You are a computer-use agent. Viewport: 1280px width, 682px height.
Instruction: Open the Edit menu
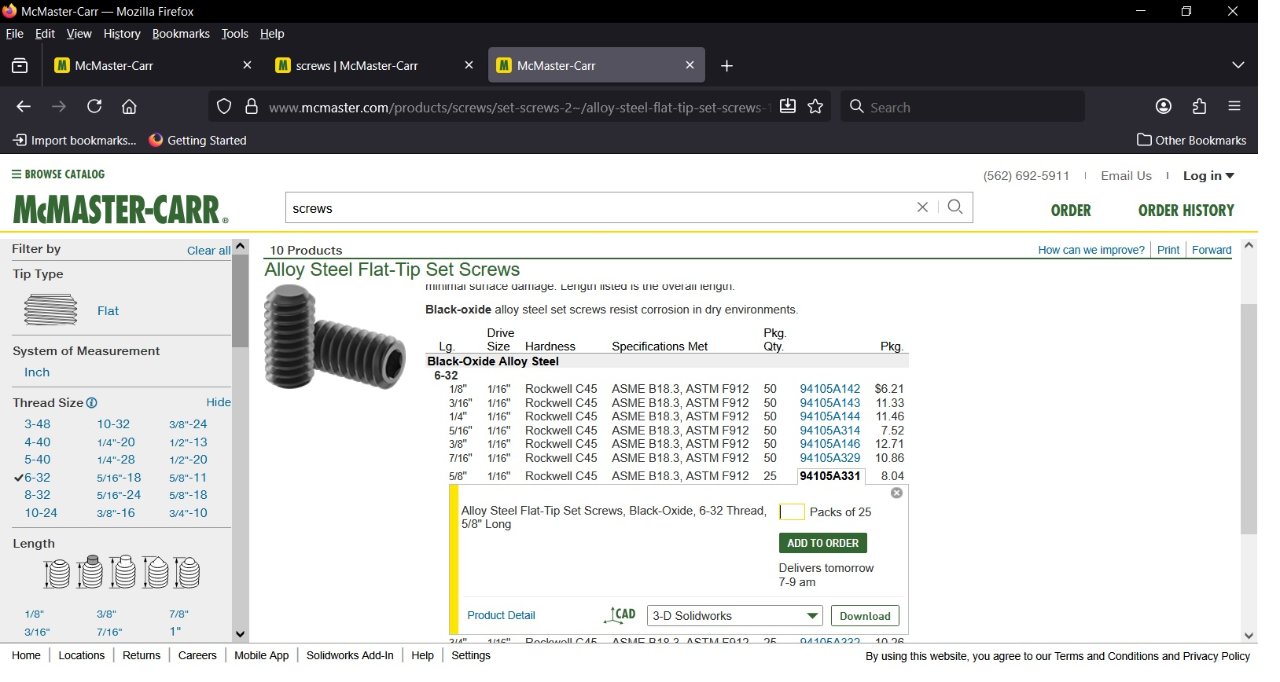[45, 33]
